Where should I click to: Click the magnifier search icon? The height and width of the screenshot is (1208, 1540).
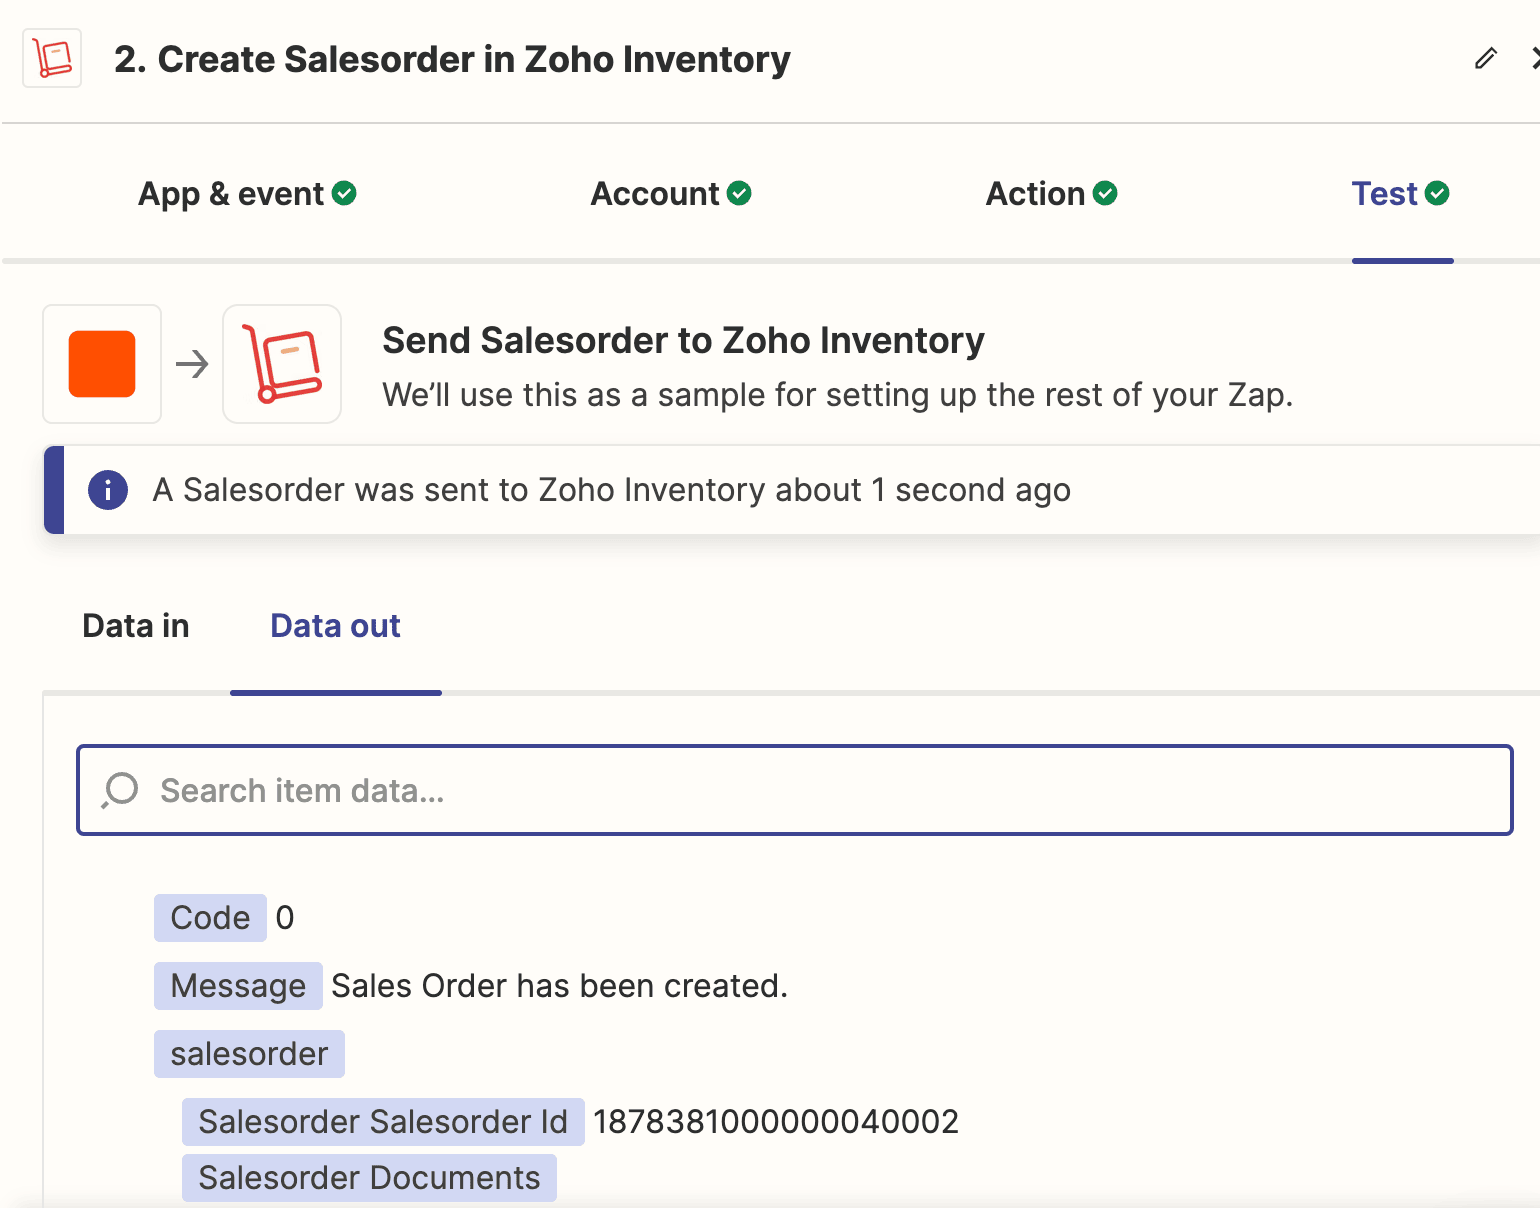pyautogui.click(x=120, y=790)
